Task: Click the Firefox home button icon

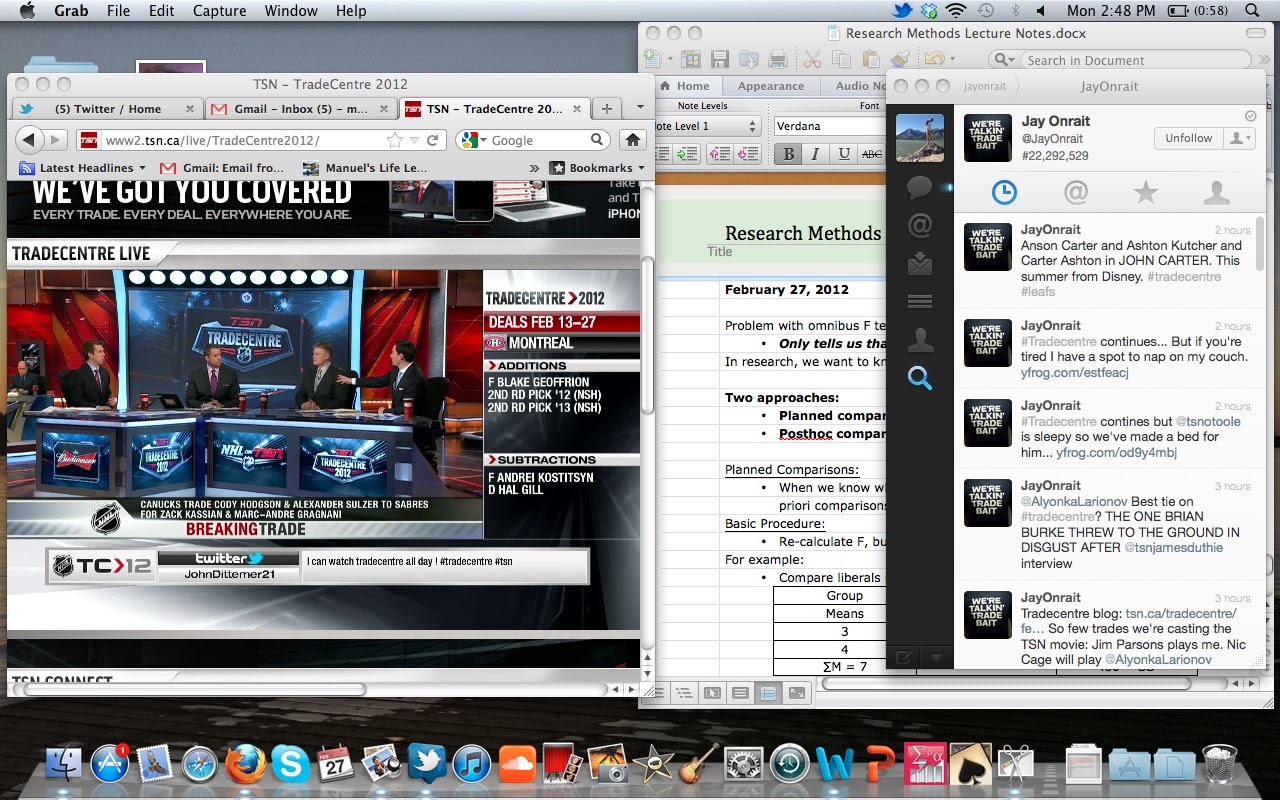Action: click(632, 140)
